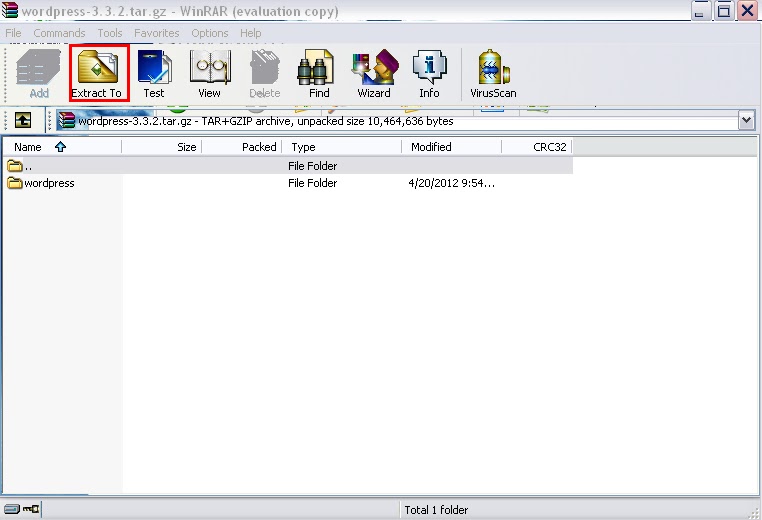Screen dimensions: 762x520
Task: Click the WinRAR title bar icon
Action: 10,10
